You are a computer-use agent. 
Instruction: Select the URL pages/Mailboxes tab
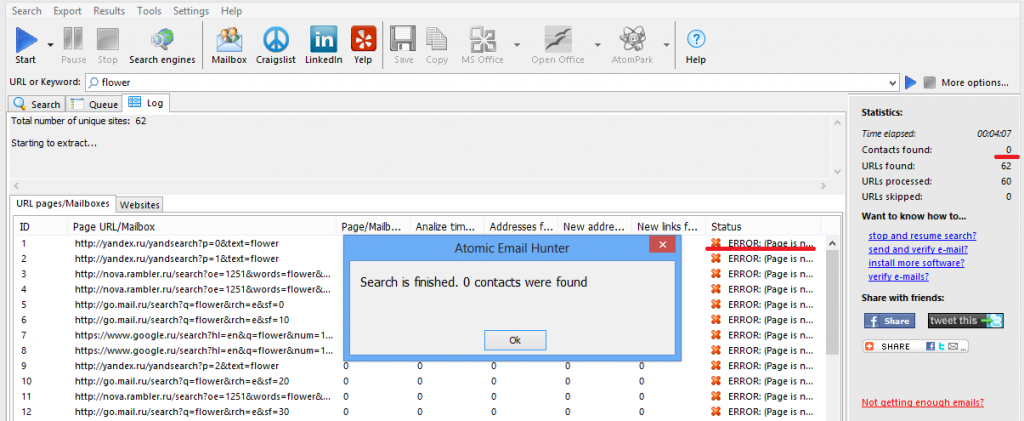tap(65, 203)
